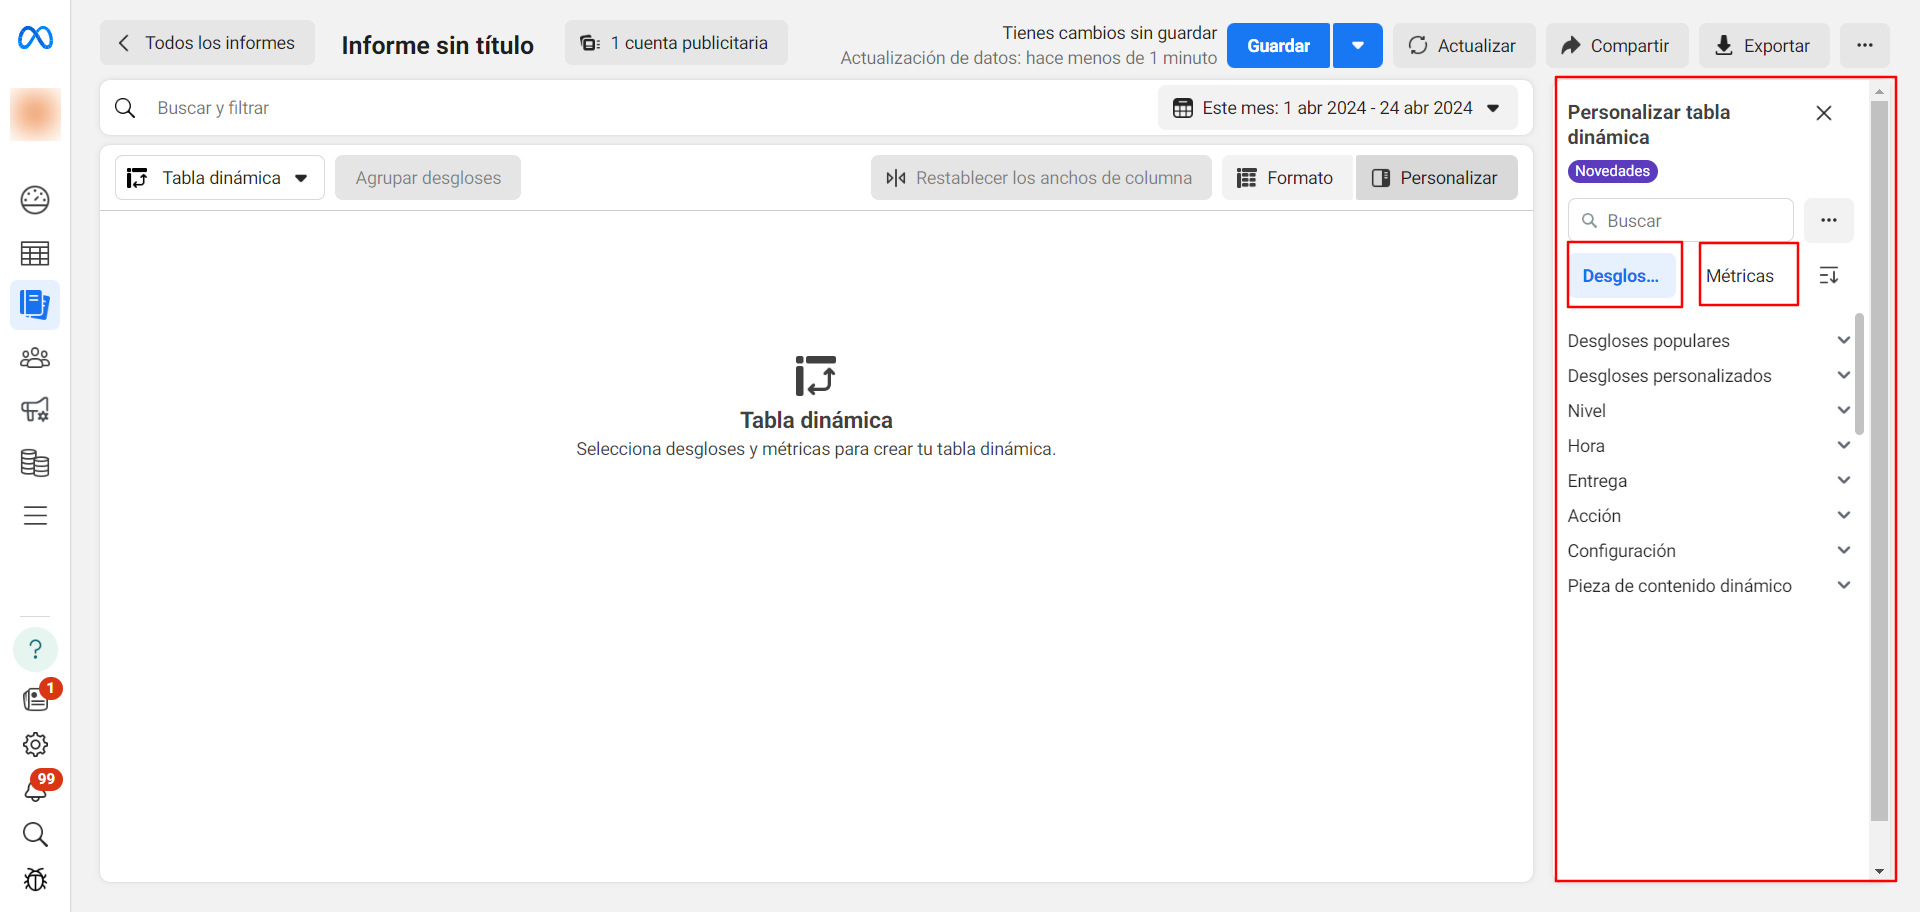Open the advertising settings megaphone icon
Viewport: 1920px width, 912px height.
[35, 410]
